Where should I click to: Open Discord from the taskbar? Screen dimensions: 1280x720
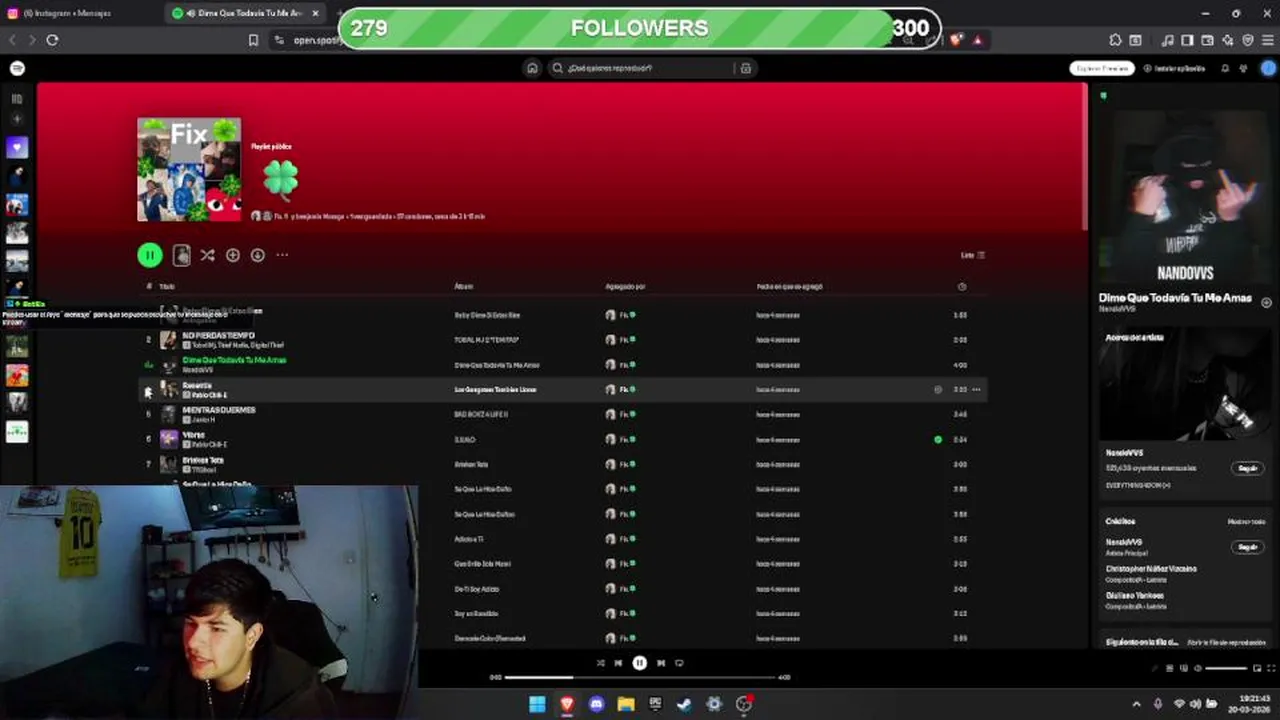597,704
